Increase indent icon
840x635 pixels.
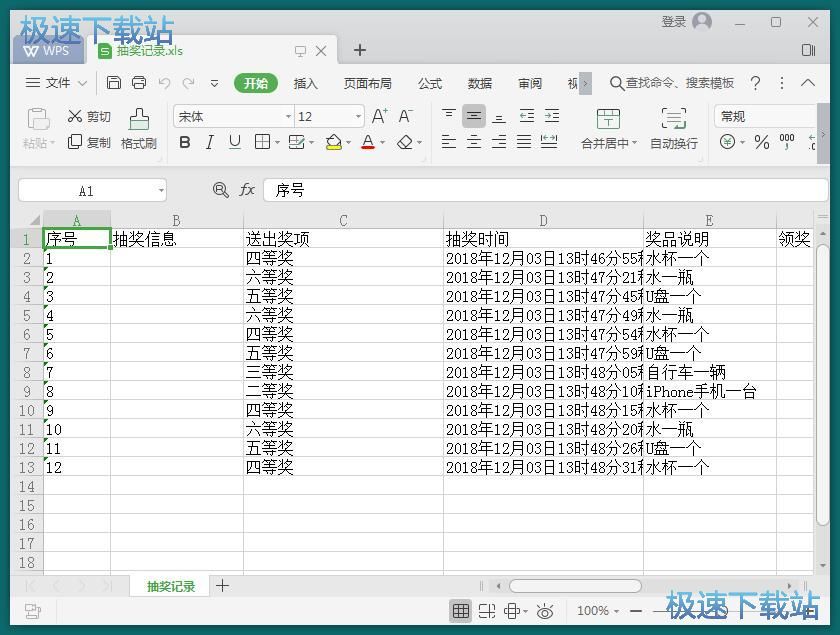(x=552, y=116)
